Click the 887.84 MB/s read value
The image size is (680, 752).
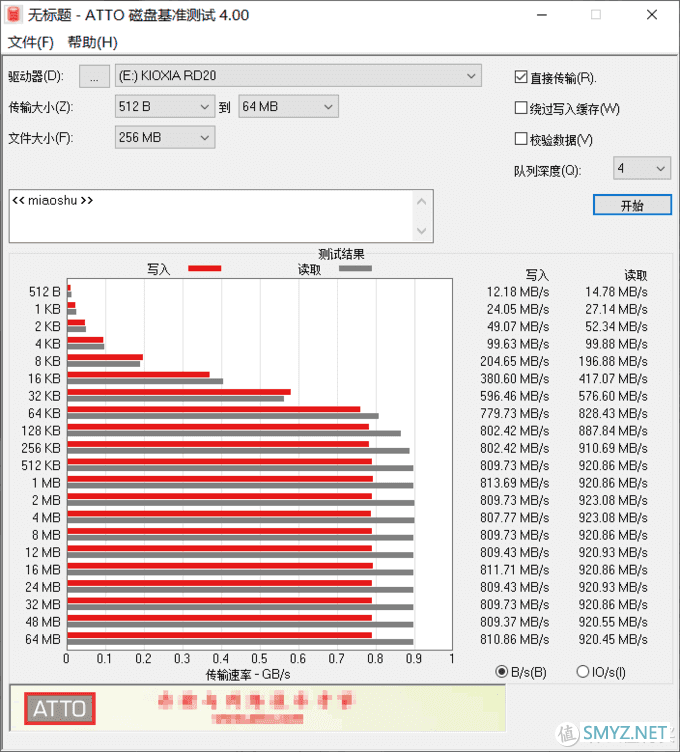click(x=613, y=431)
